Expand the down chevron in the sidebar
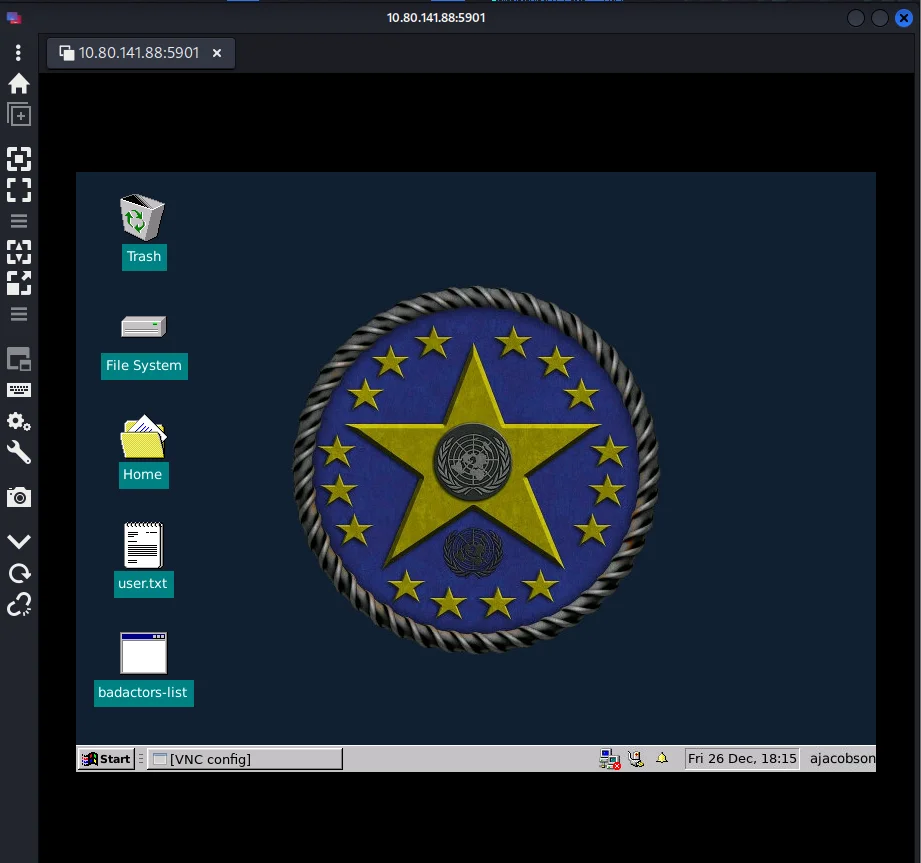The height and width of the screenshot is (863, 921). pyautogui.click(x=19, y=541)
